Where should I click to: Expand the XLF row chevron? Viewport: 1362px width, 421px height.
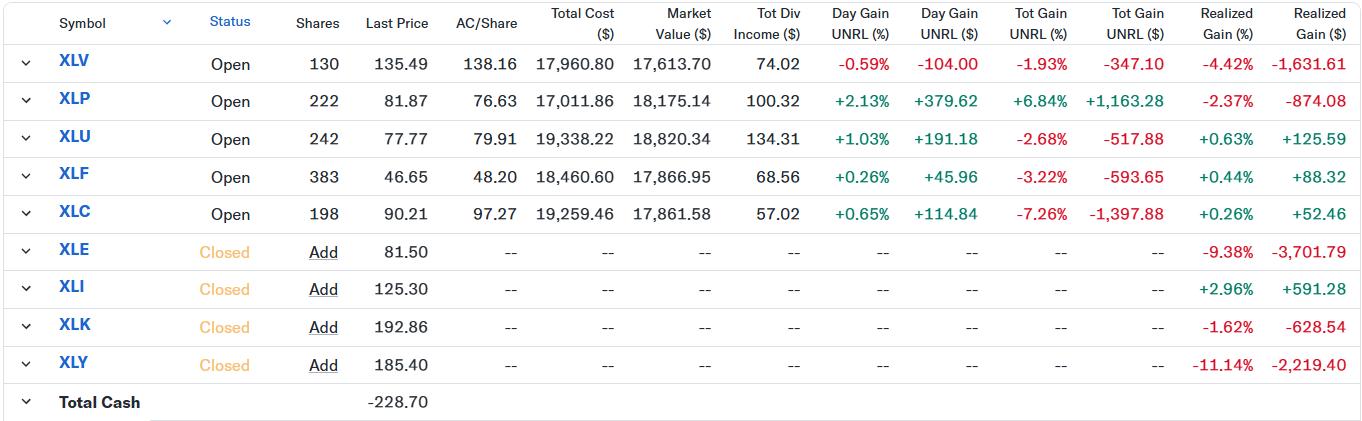tap(26, 176)
